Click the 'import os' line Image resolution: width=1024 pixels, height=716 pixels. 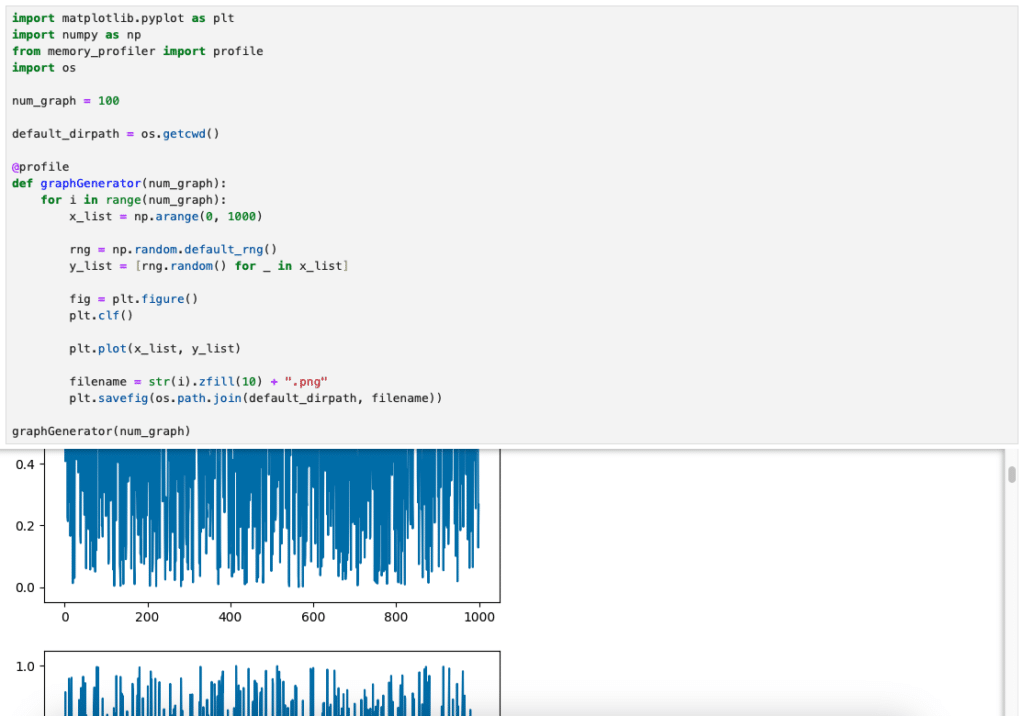pos(44,68)
